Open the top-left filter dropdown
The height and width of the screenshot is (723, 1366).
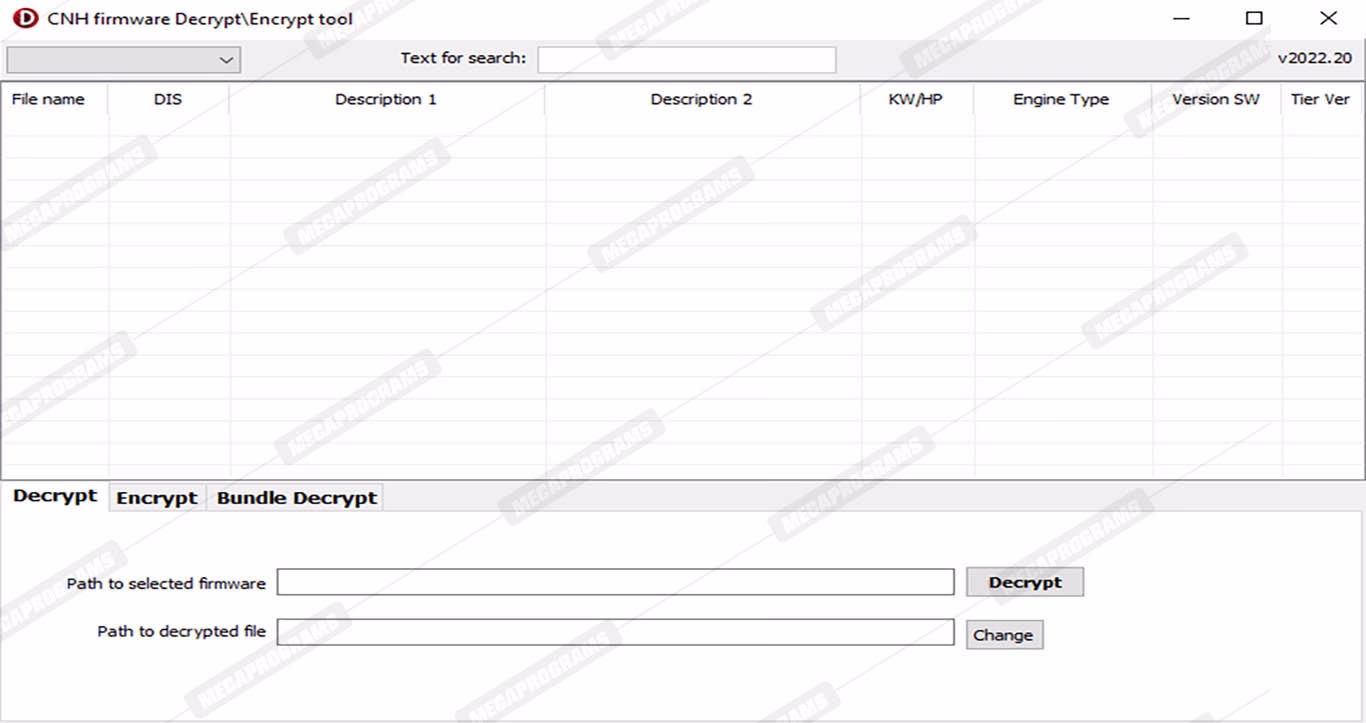click(x=124, y=60)
